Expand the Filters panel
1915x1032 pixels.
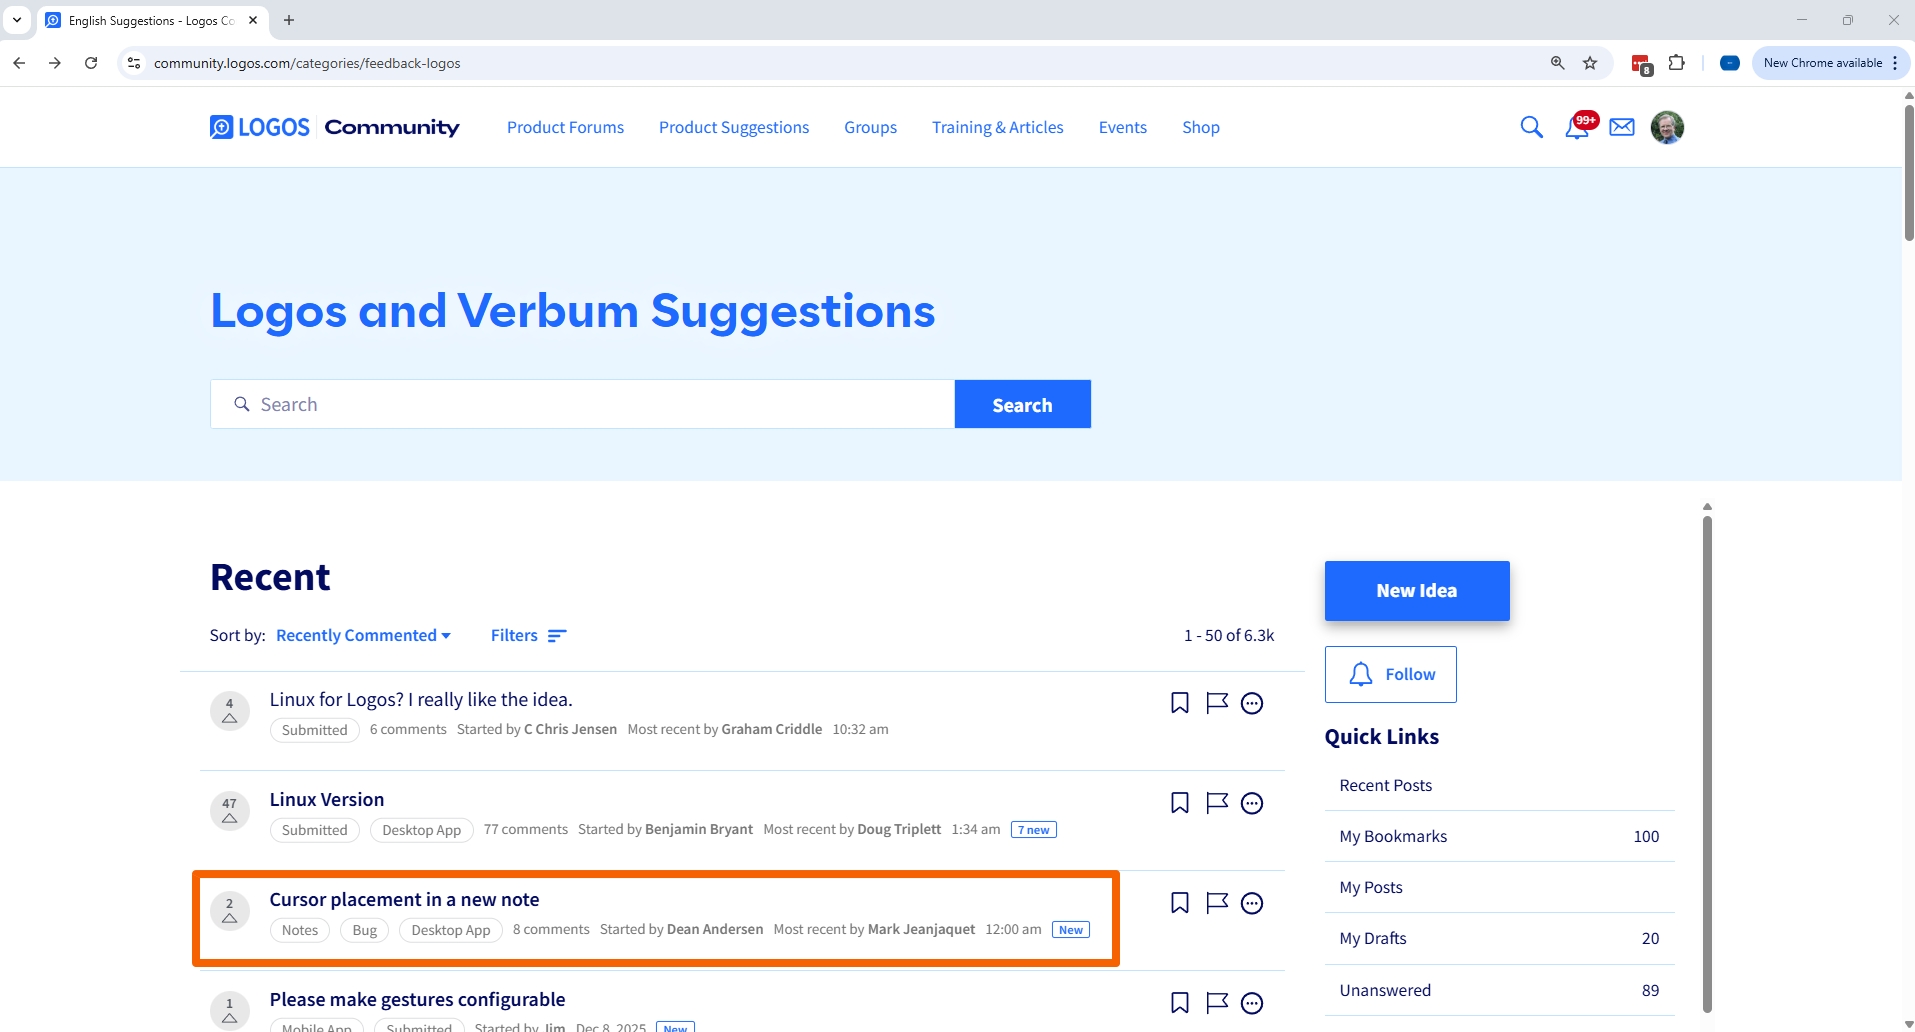(529, 636)
